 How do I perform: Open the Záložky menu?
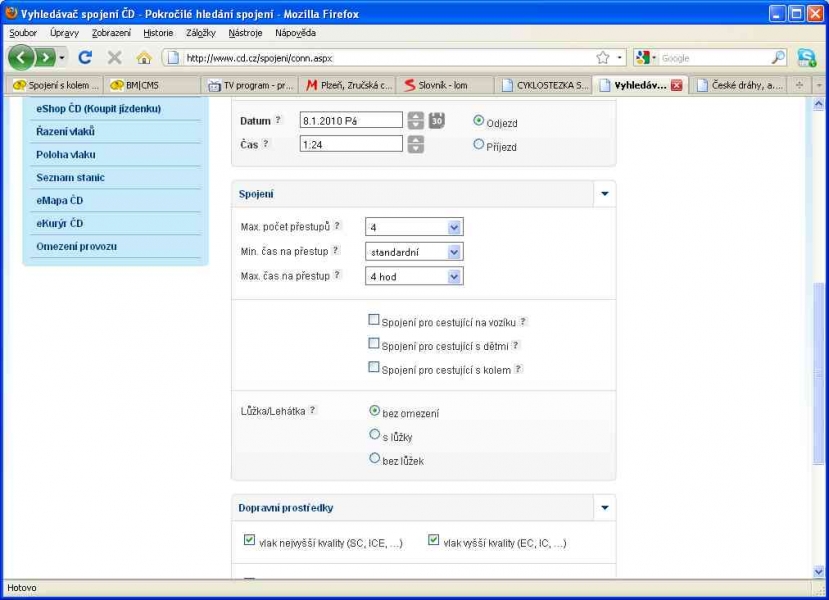tap(200, 33)
